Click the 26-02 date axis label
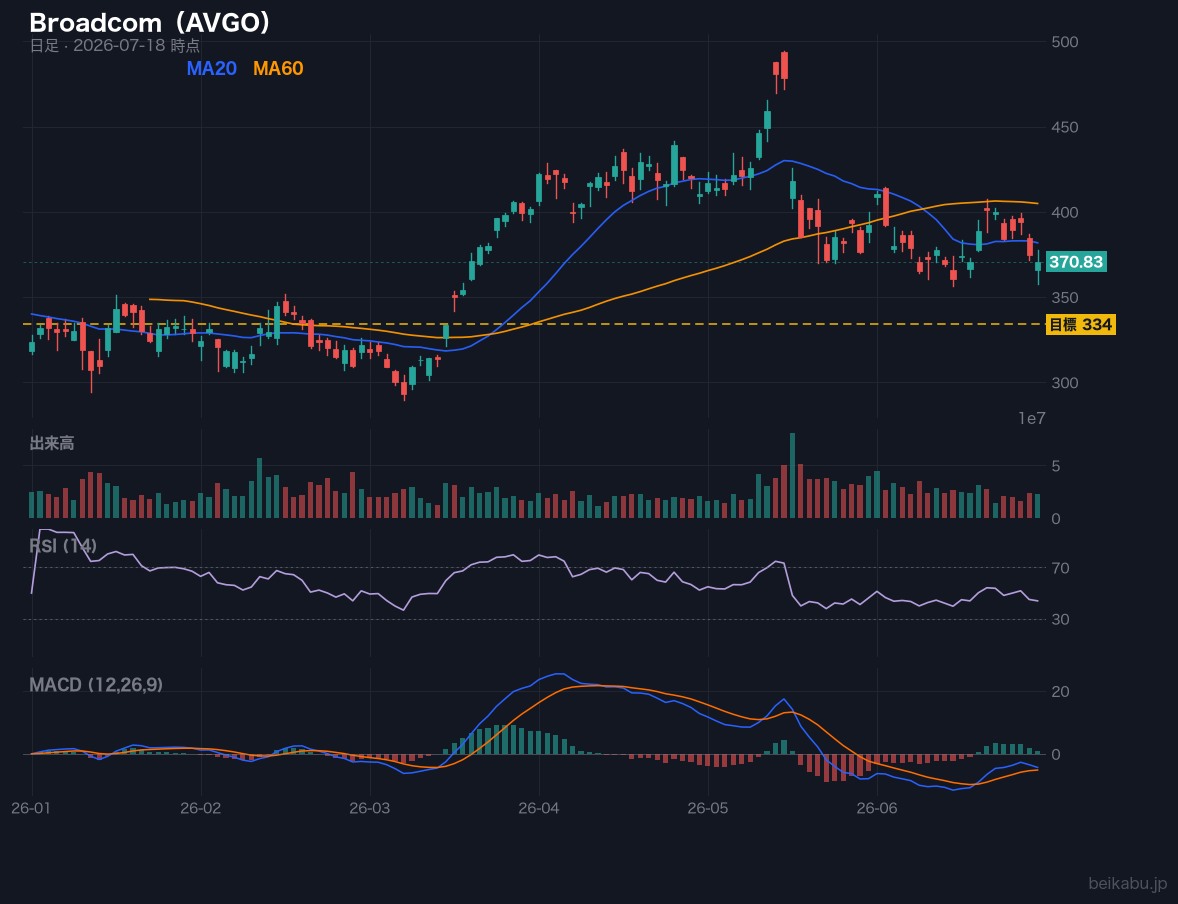Viewport: 1178px width, 904px height. (201, 809)
